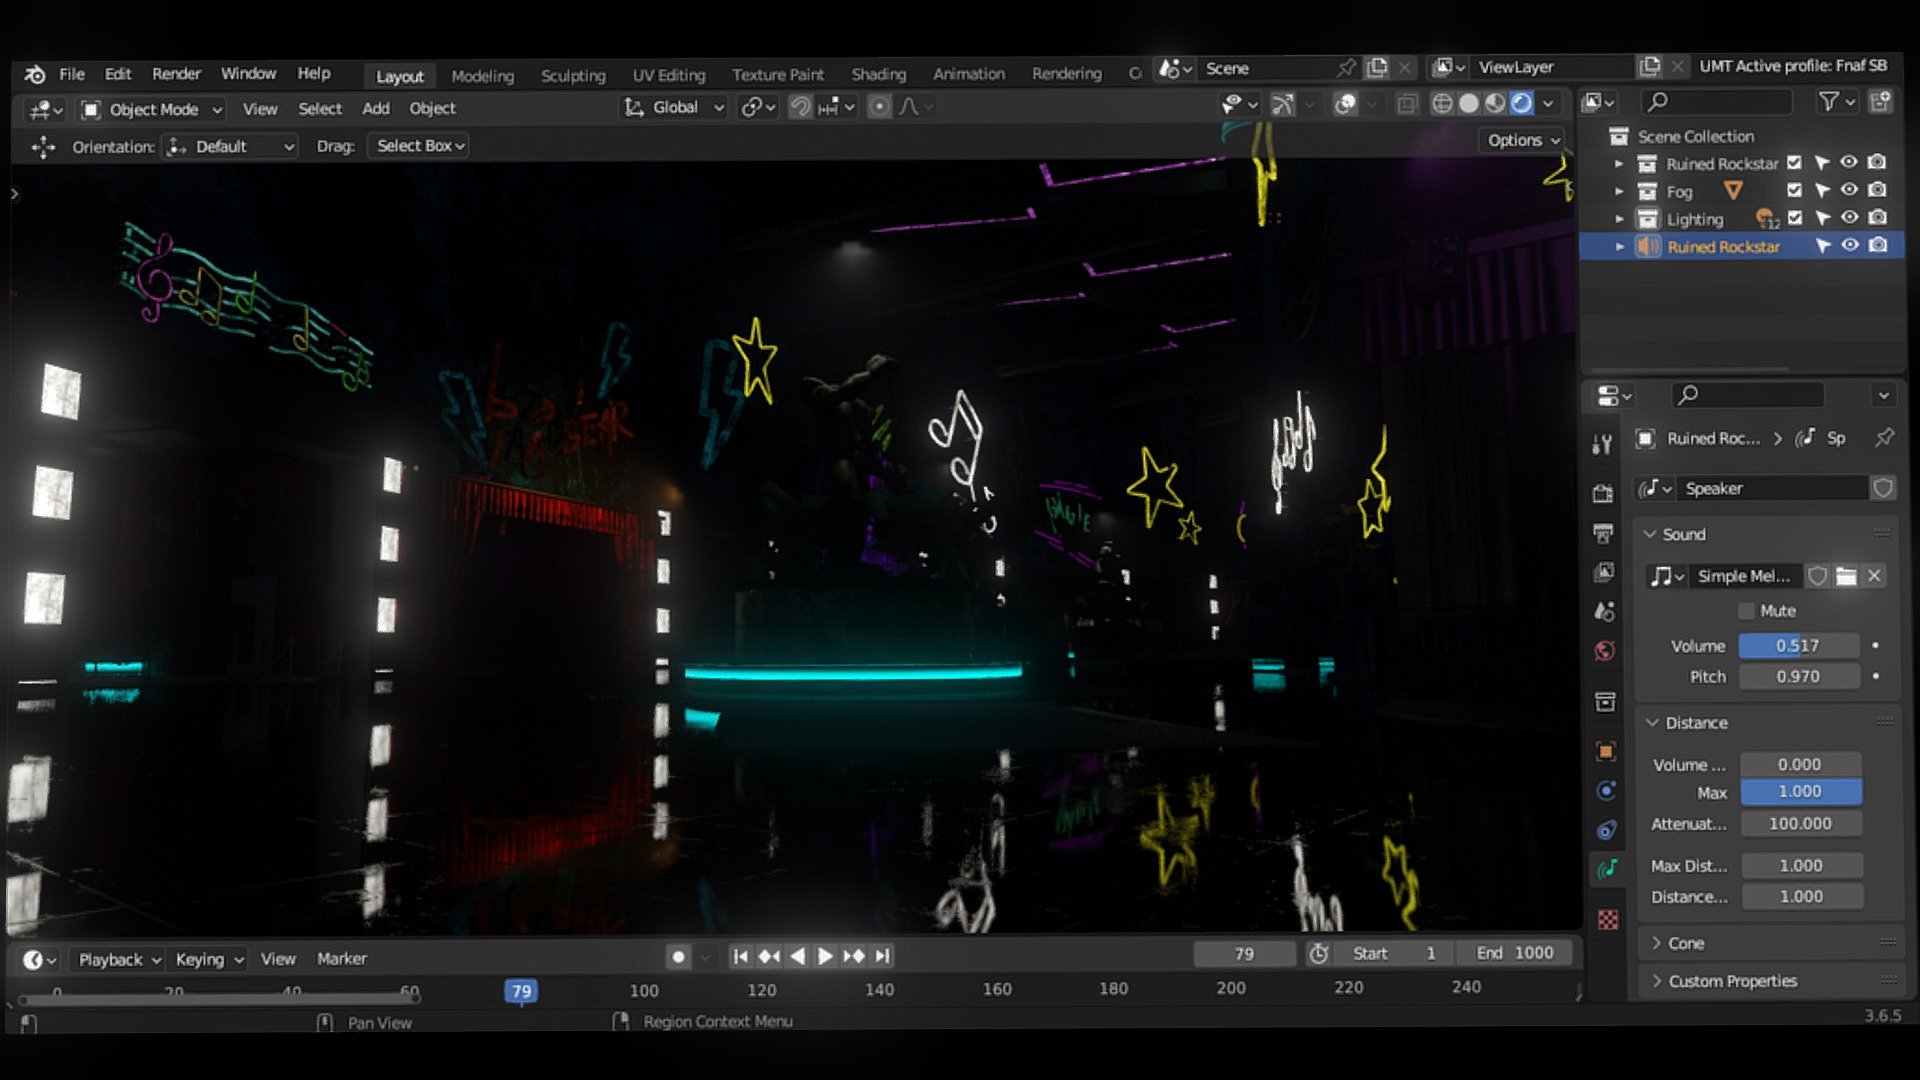Click the Blender logo icon in the menu bar
The height and width of the screenshot is (1080, 1920).
tap(35, 74)
